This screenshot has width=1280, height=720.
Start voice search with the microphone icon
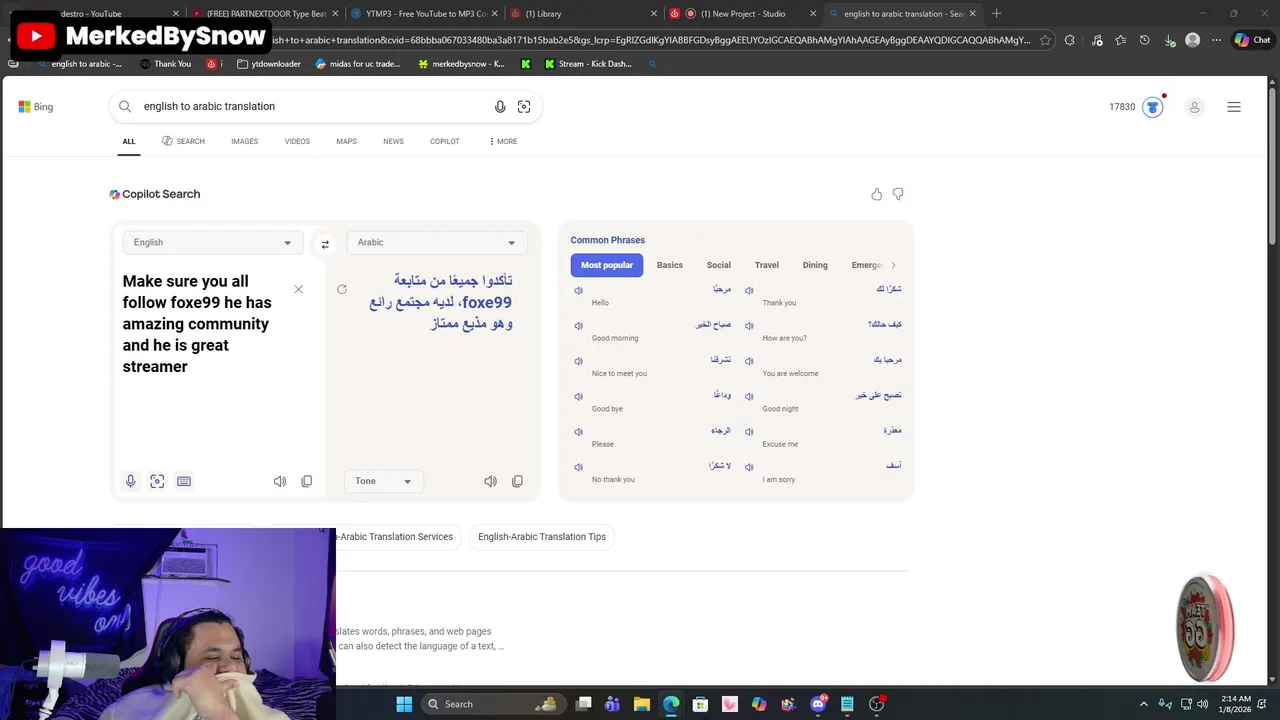[500, 107]
